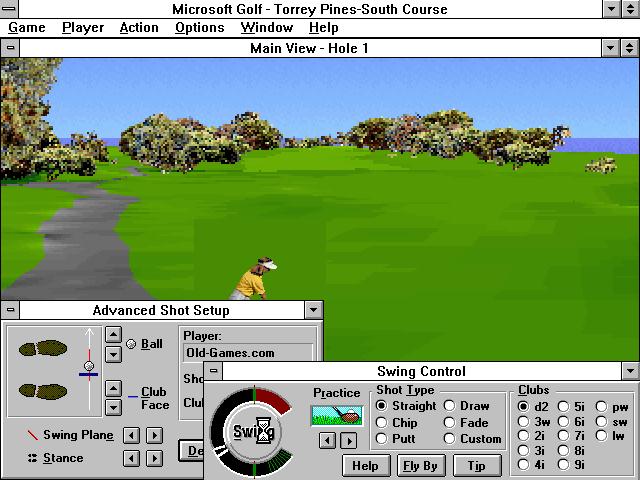The width and height of the screenshot is (640, 480).
Task: Choose the pw pitching wedge
Action: pos(612,407)
